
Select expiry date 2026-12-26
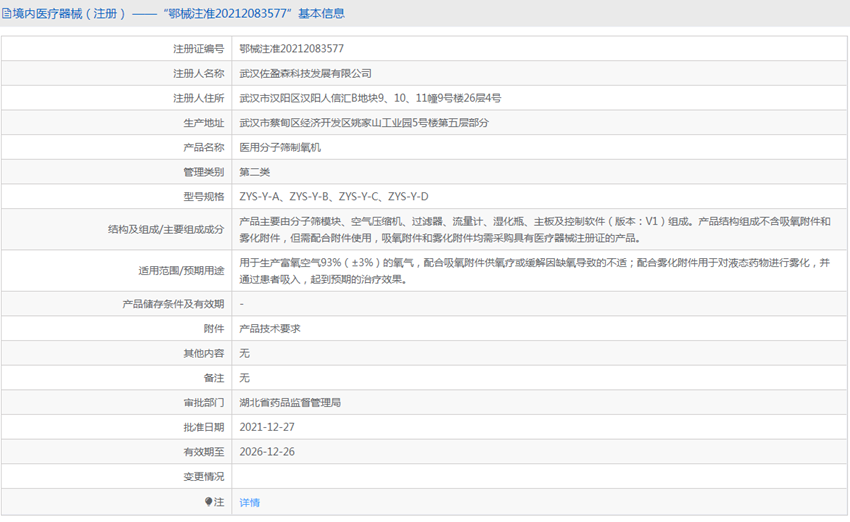pyautogui.click(x=267, y=452)
